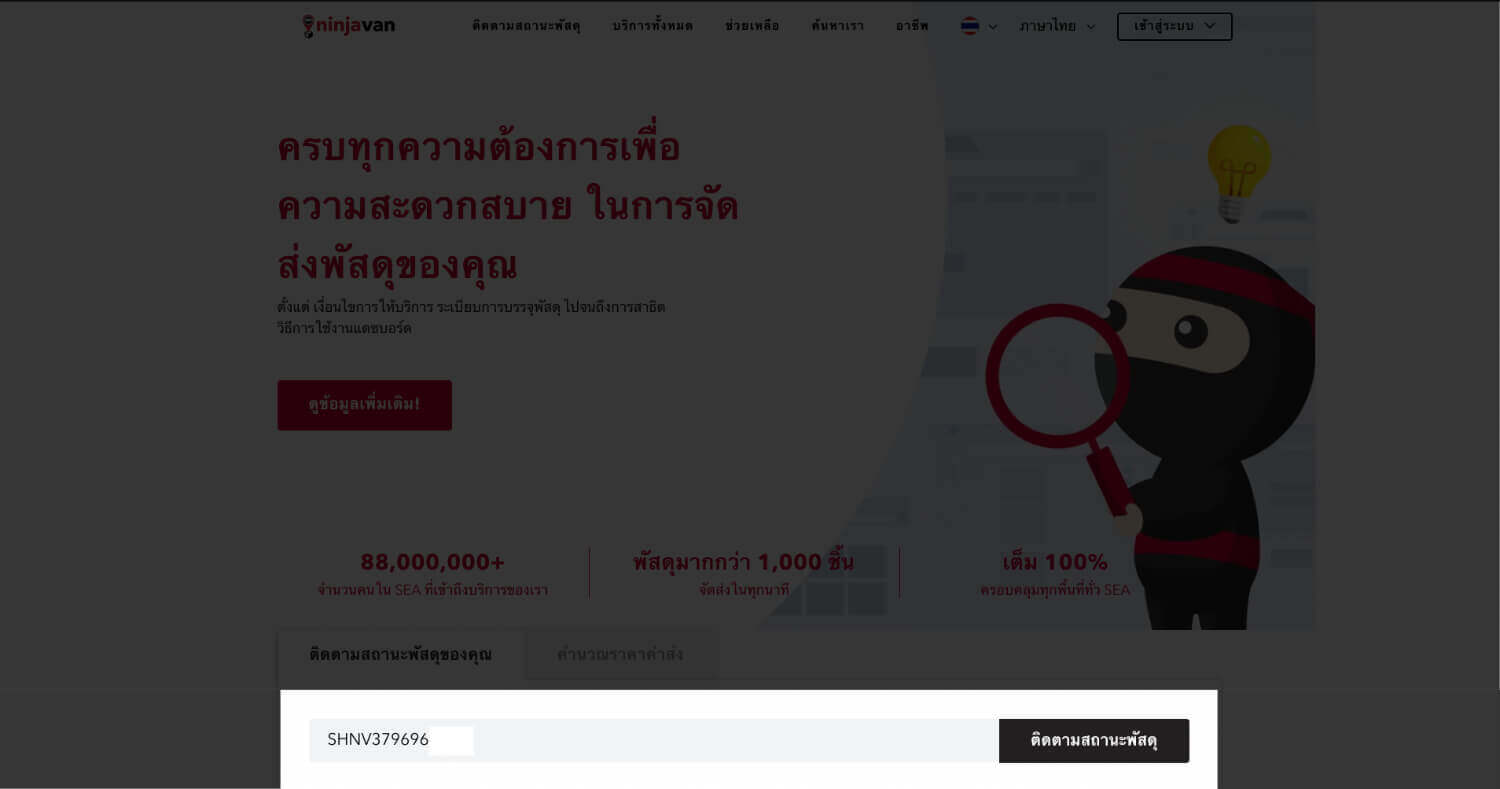Screen dimensions: 1500x789
Task: Open the ค้นหาเรา menu item
Action: pyautogui.click(x=838, y=26)
